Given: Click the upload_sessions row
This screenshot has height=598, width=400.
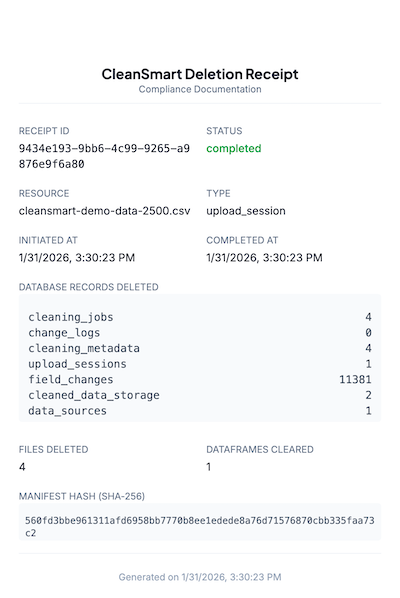Looking at the screenshot, I should [x=200, y=364].
